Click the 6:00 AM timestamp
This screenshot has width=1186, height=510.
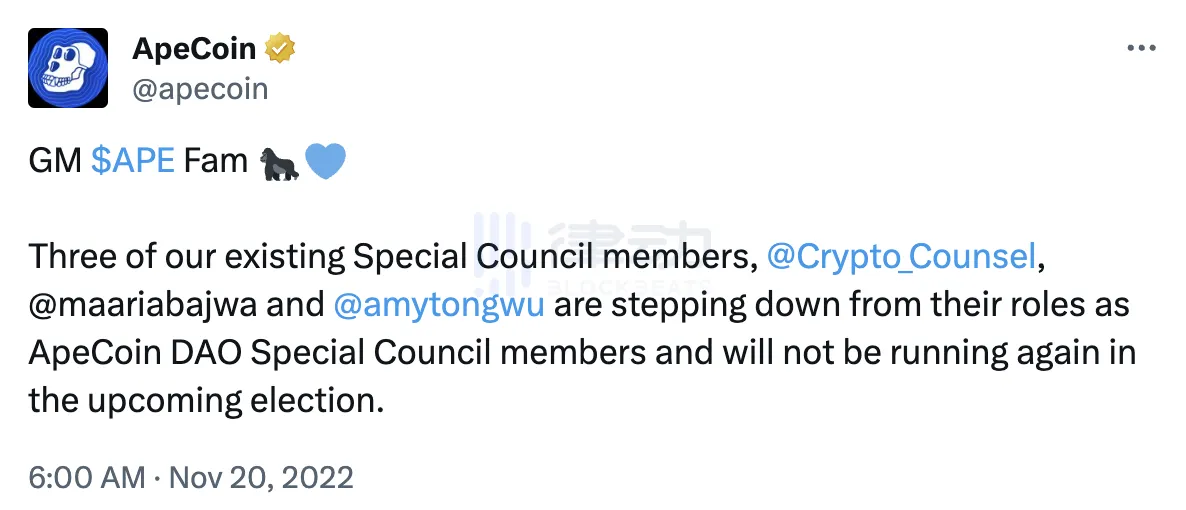point(86,478)
